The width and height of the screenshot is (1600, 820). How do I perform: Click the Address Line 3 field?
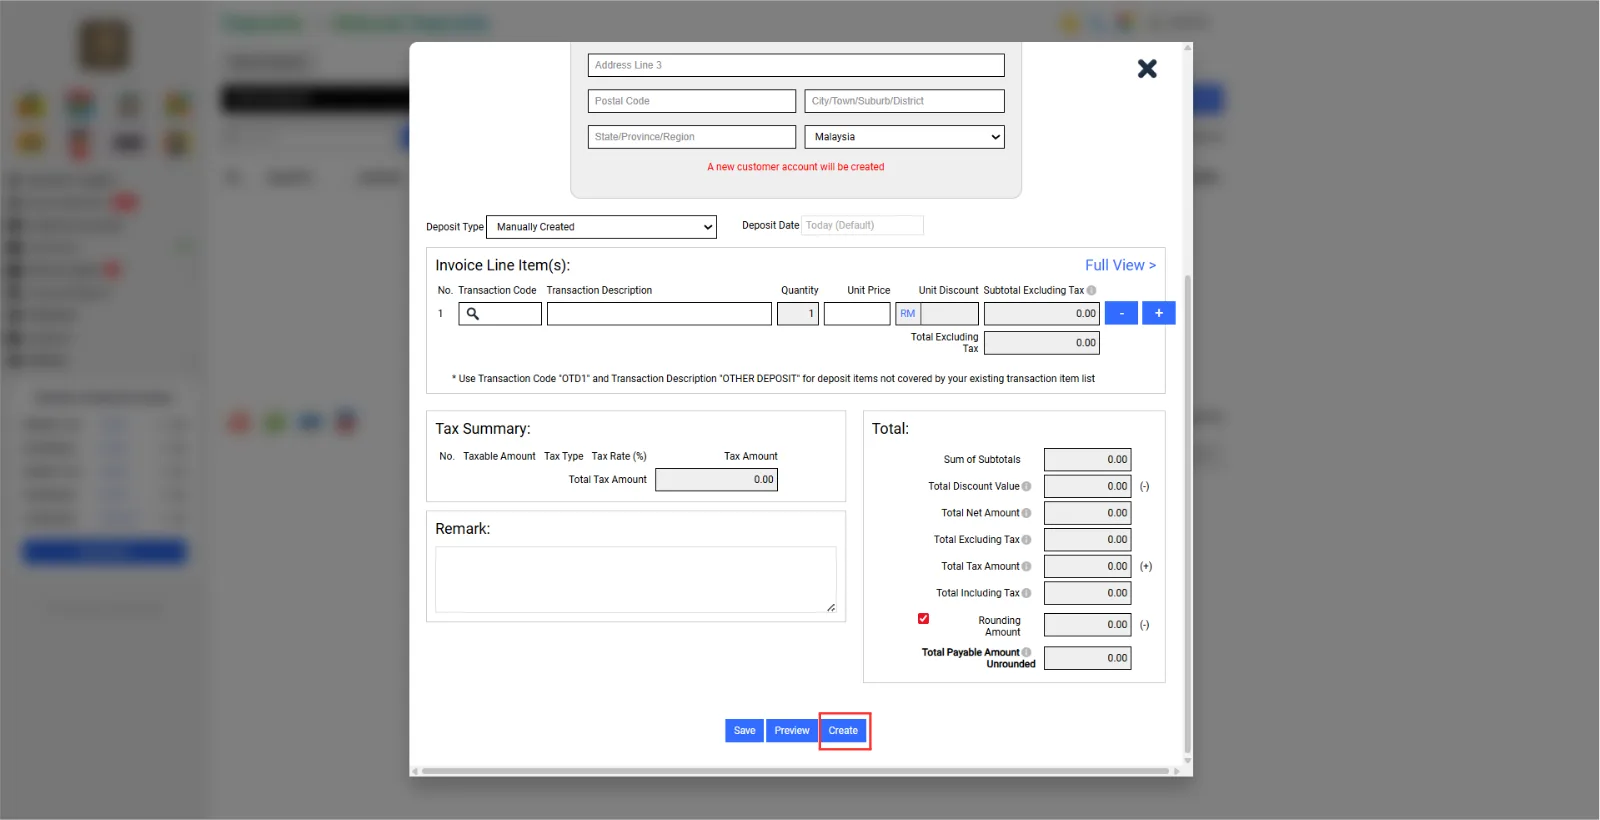(796, 65)
